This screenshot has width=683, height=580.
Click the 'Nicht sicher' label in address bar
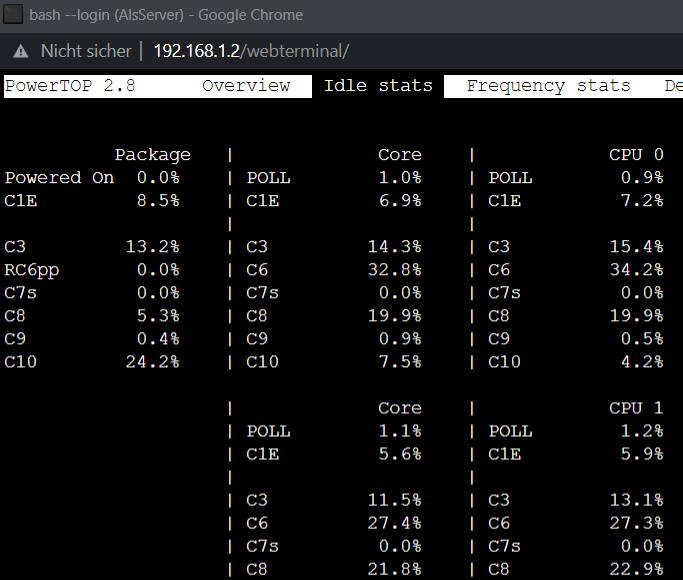[x=86, y=51]
